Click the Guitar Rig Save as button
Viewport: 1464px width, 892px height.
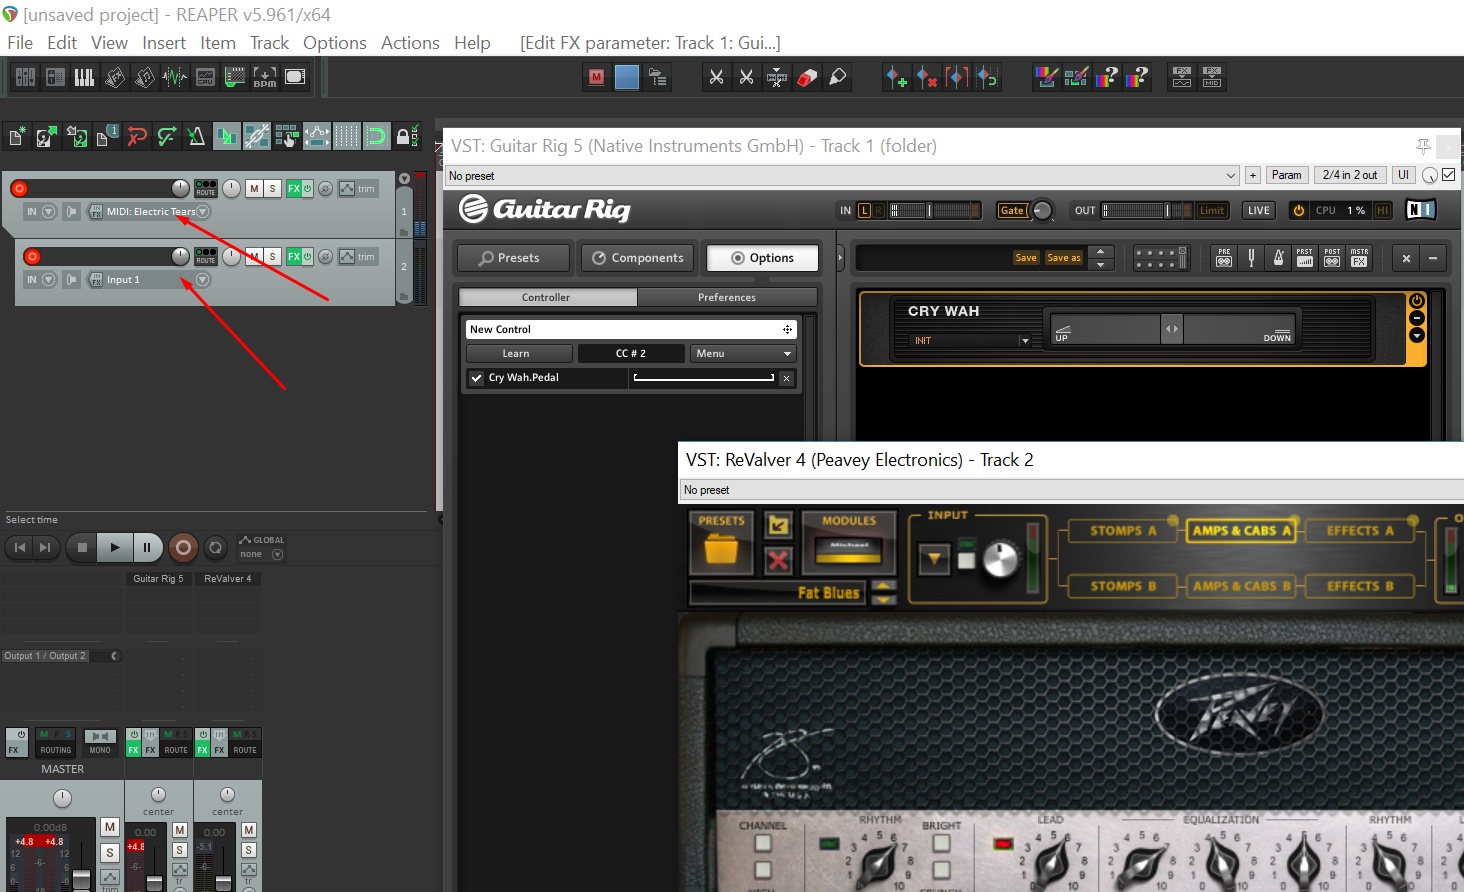click(1064, 258)
